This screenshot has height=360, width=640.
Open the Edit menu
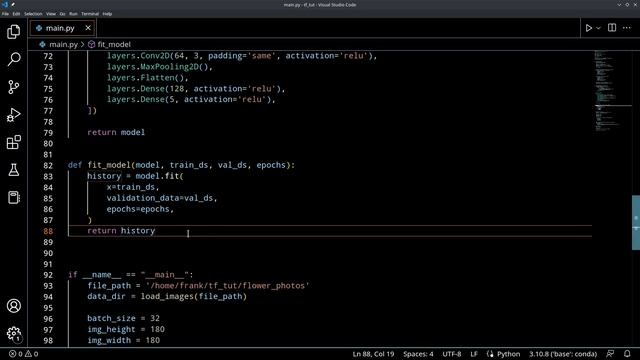coord(16,13)
